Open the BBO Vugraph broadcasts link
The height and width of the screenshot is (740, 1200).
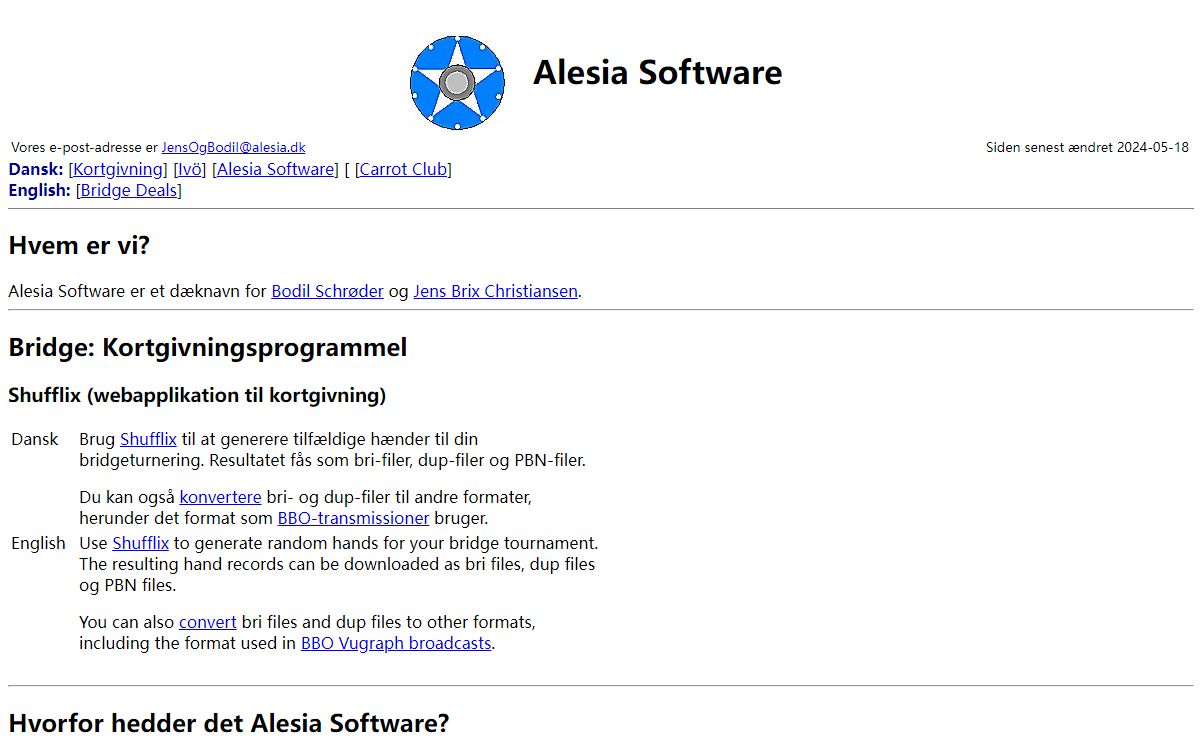(396, 643)
